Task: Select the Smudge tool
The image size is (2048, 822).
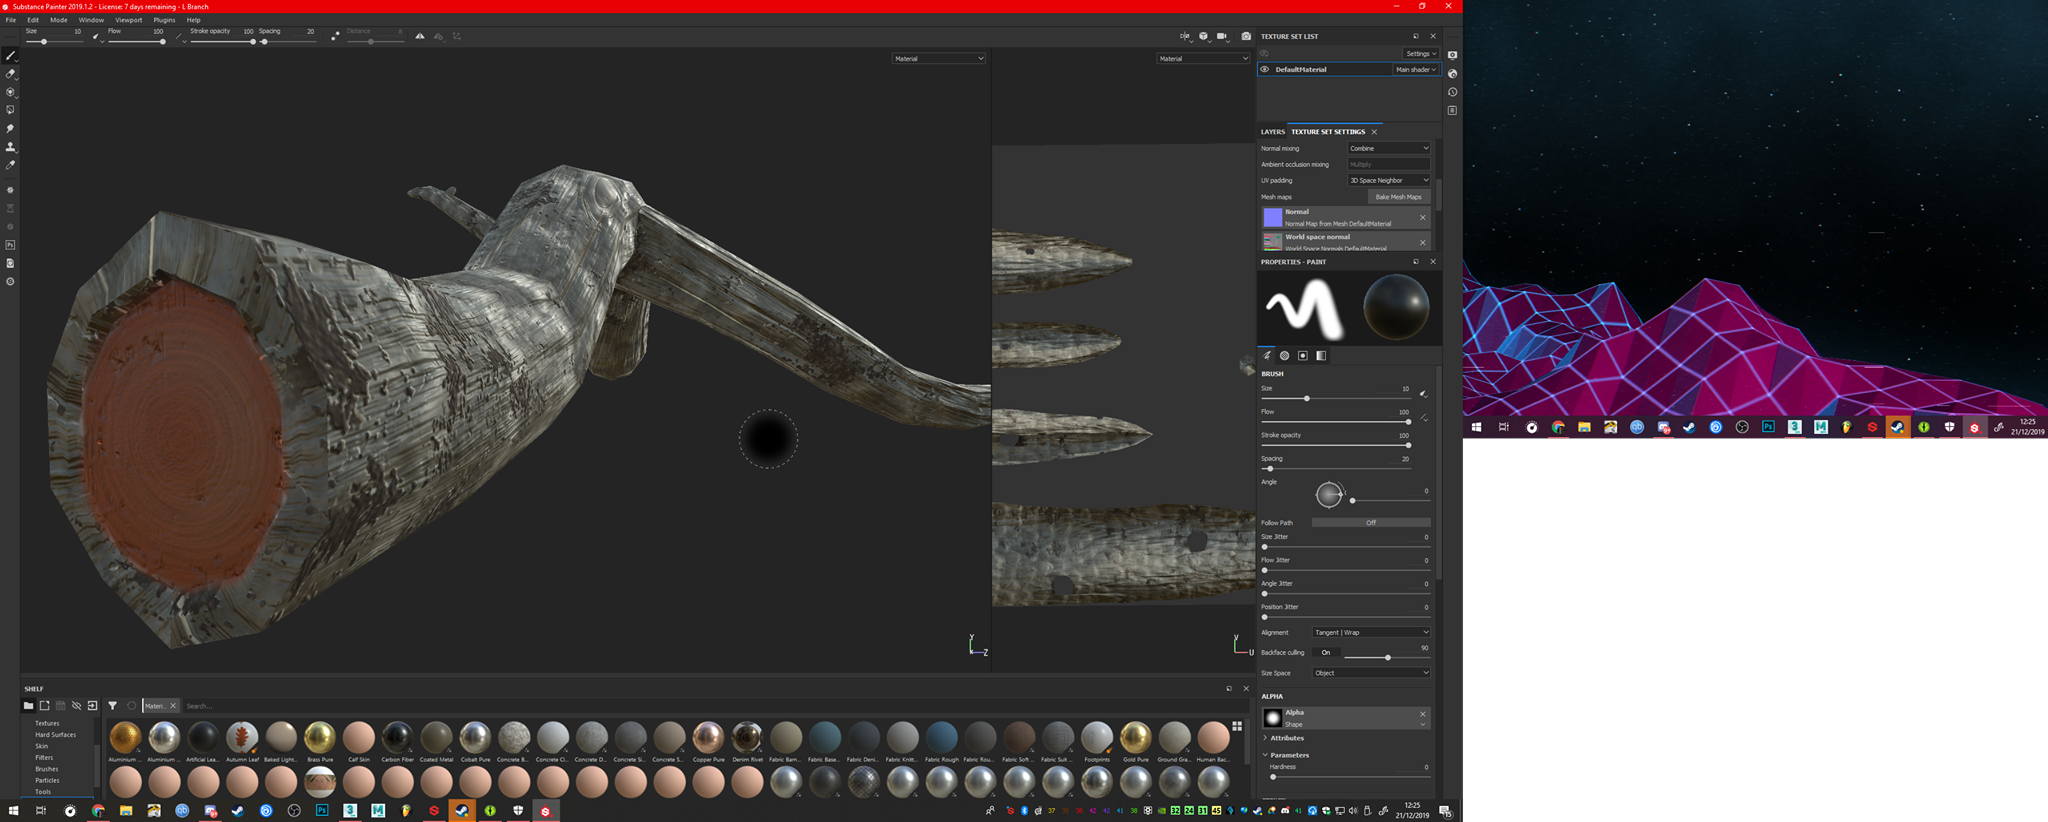Action: (x=10, y=128)
